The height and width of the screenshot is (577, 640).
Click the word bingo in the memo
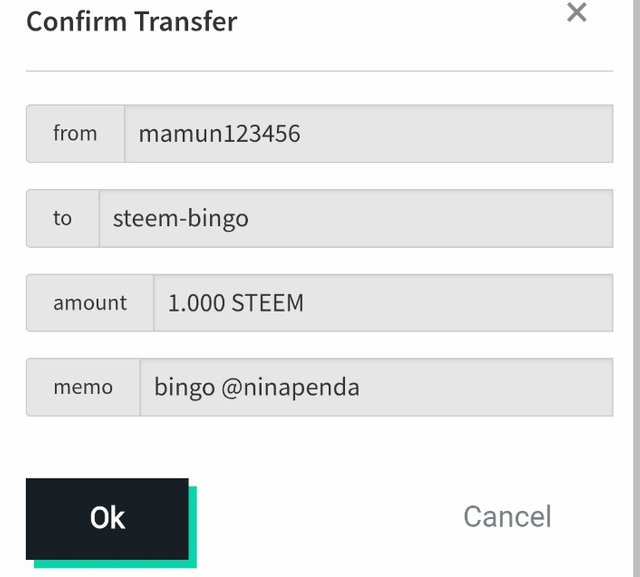[x=183, y=387]
